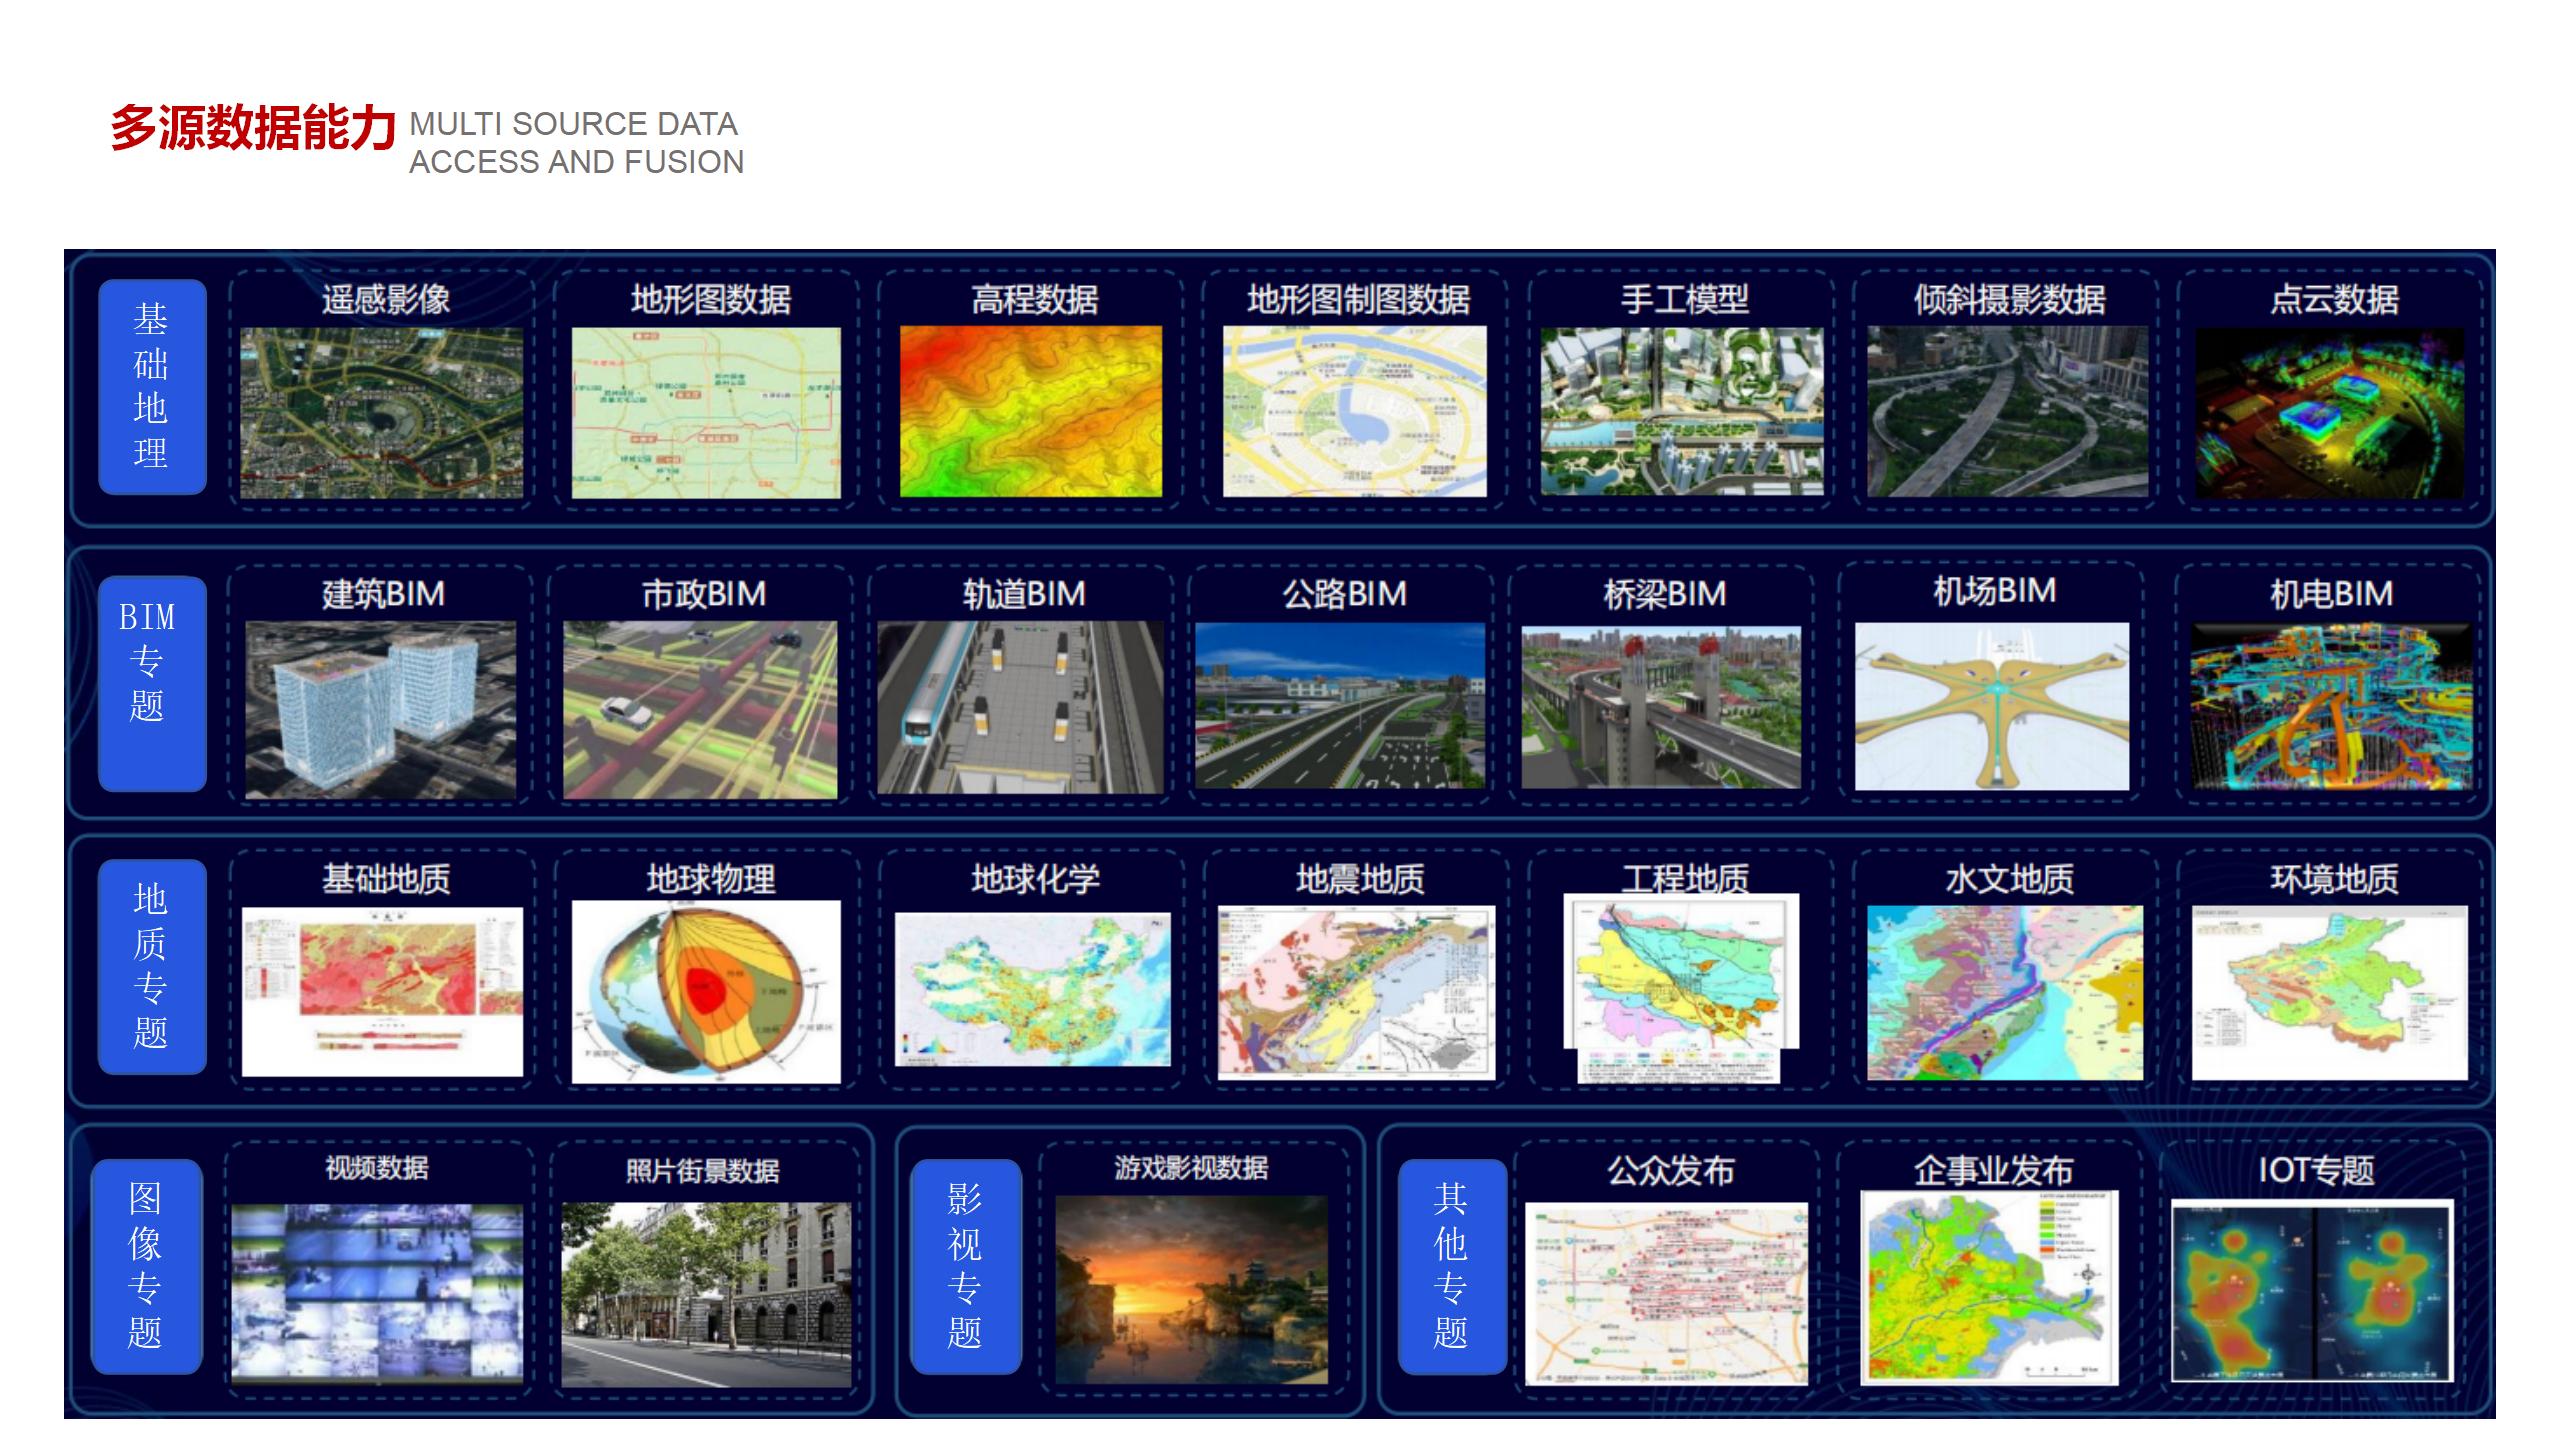
Task: Click the 影视专题 category button
Action: point(965,1265)
